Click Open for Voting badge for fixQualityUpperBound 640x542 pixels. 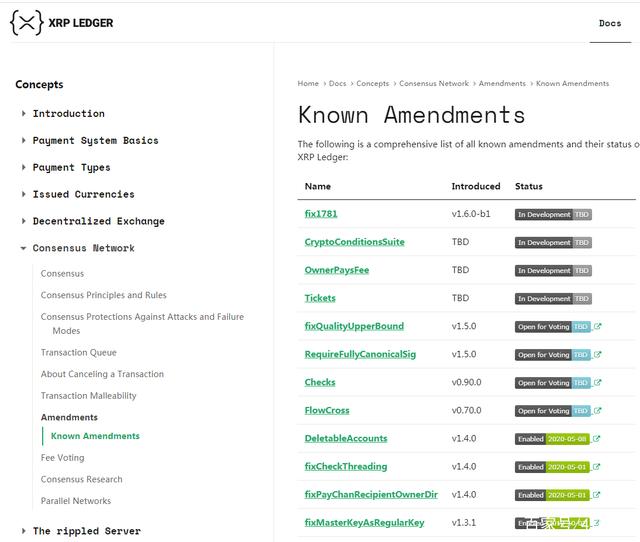pos(553,327)
